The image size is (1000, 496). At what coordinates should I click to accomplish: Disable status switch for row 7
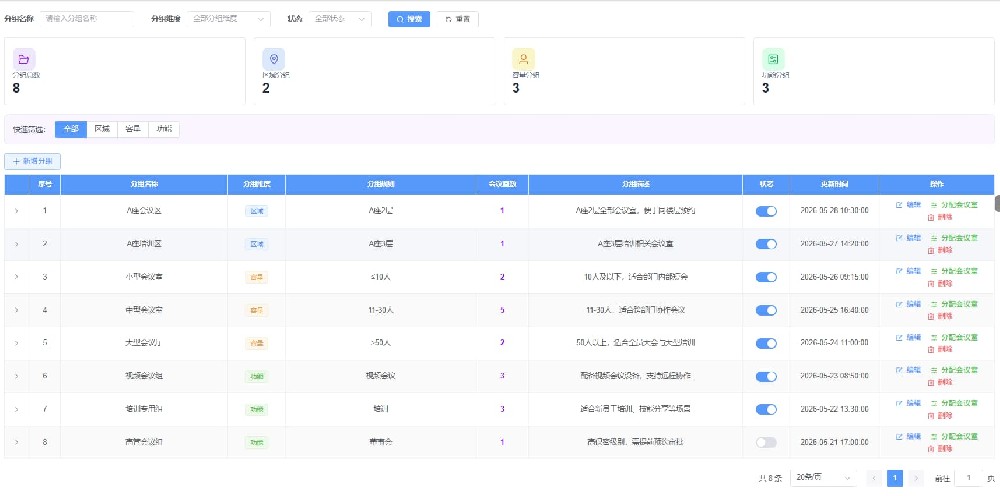tap(766, 410)
